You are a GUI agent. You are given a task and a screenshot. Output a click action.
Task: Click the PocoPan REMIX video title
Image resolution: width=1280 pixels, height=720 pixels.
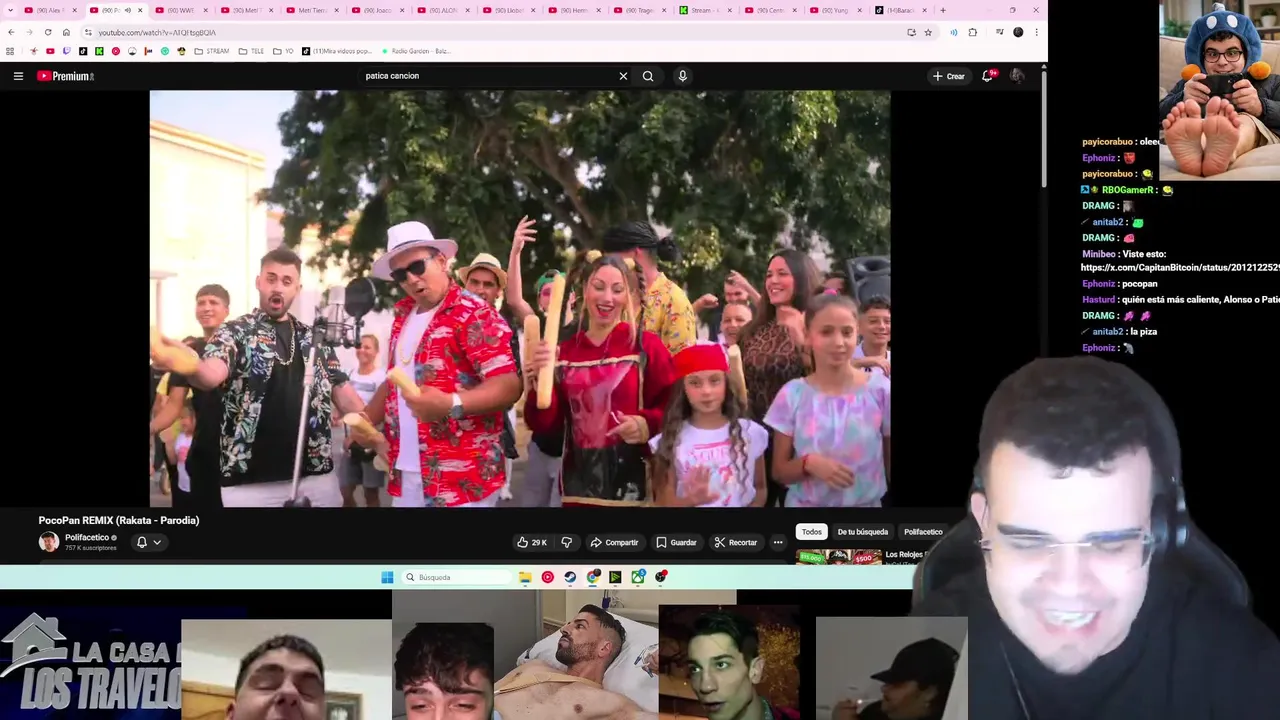tap(119, 520)
